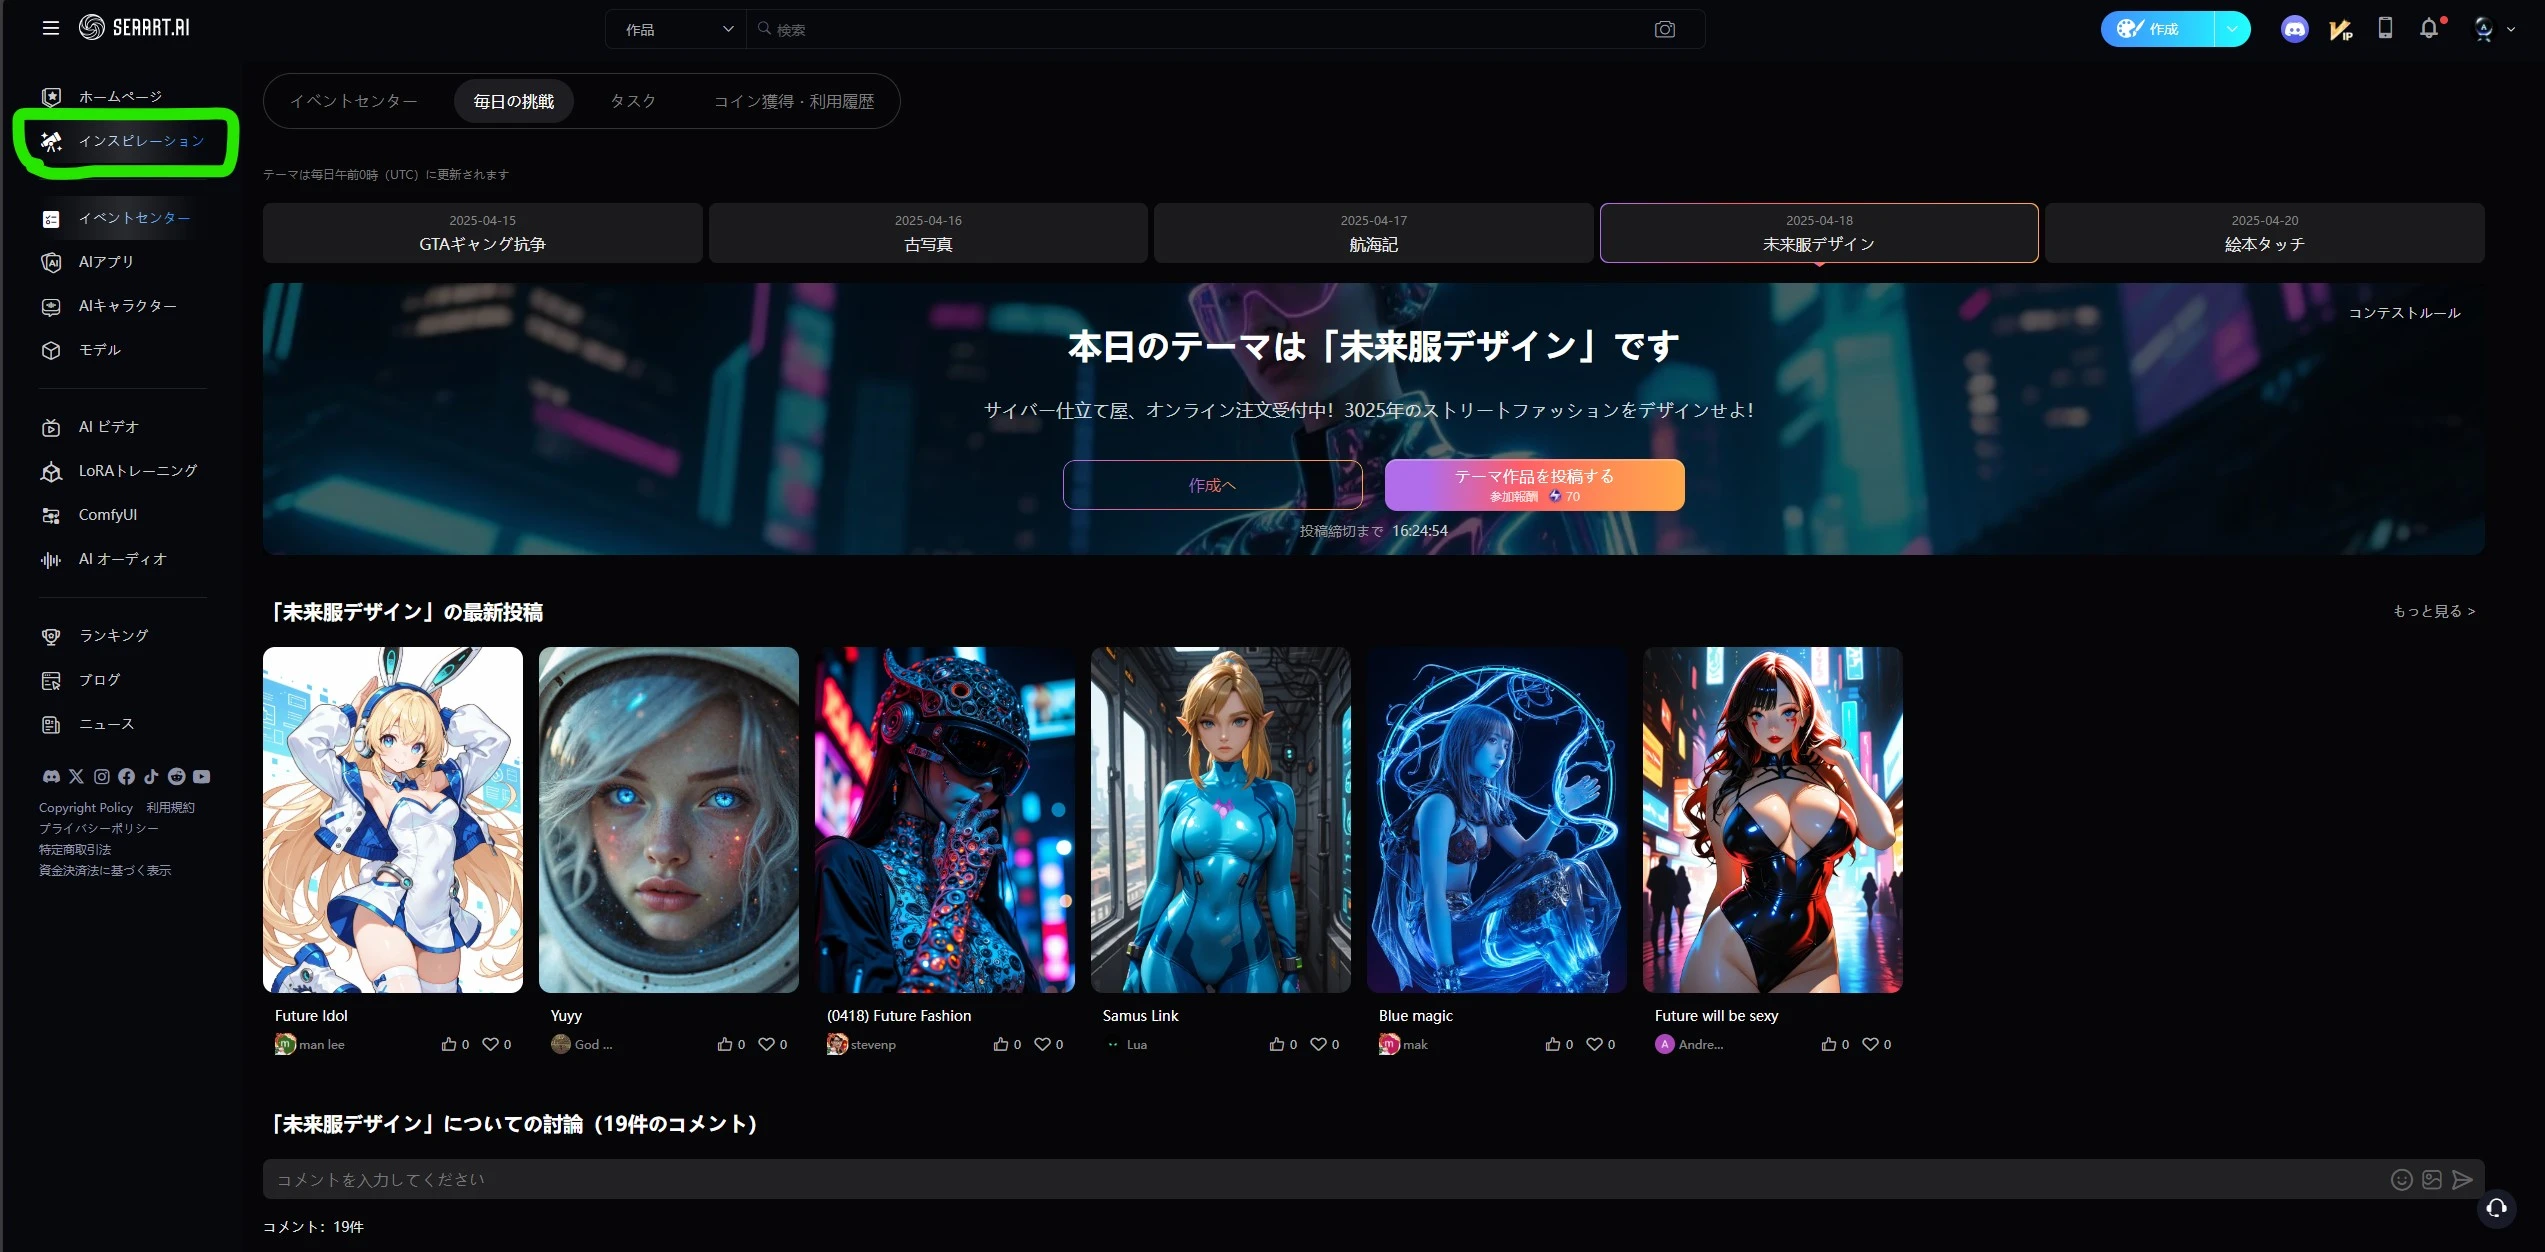The width and height of the screenshot is (2545, 1252).
Task: Open the notifications bell
Action: [x=2429, y=29]
